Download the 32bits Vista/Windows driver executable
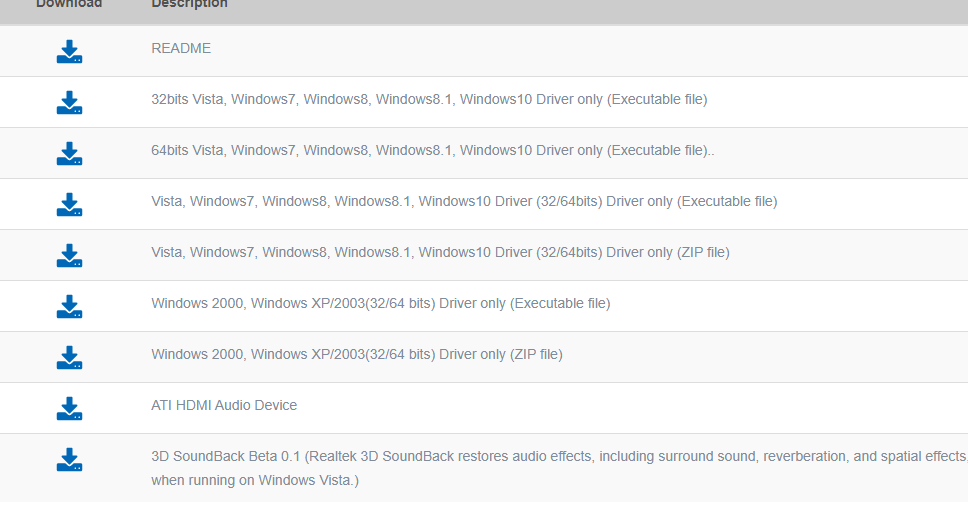Screen dimensions: 968x509 (x=69, y=103)
